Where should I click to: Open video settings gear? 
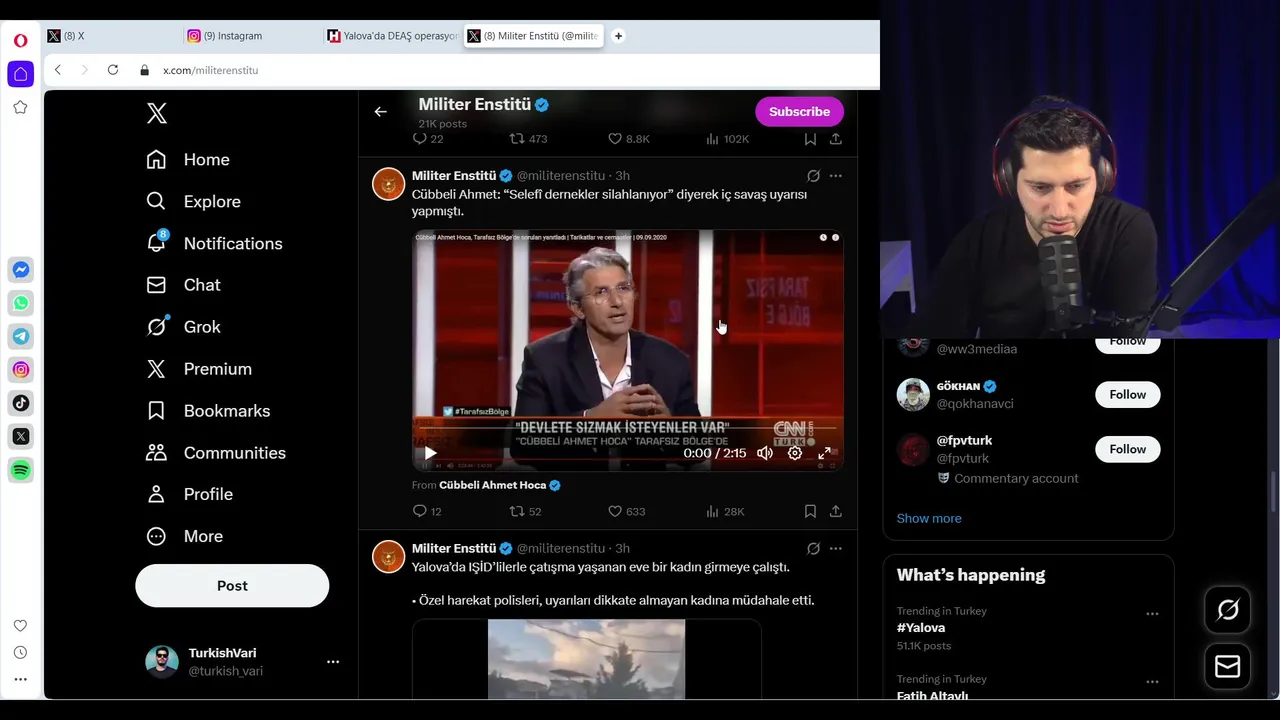coord(795,453)
